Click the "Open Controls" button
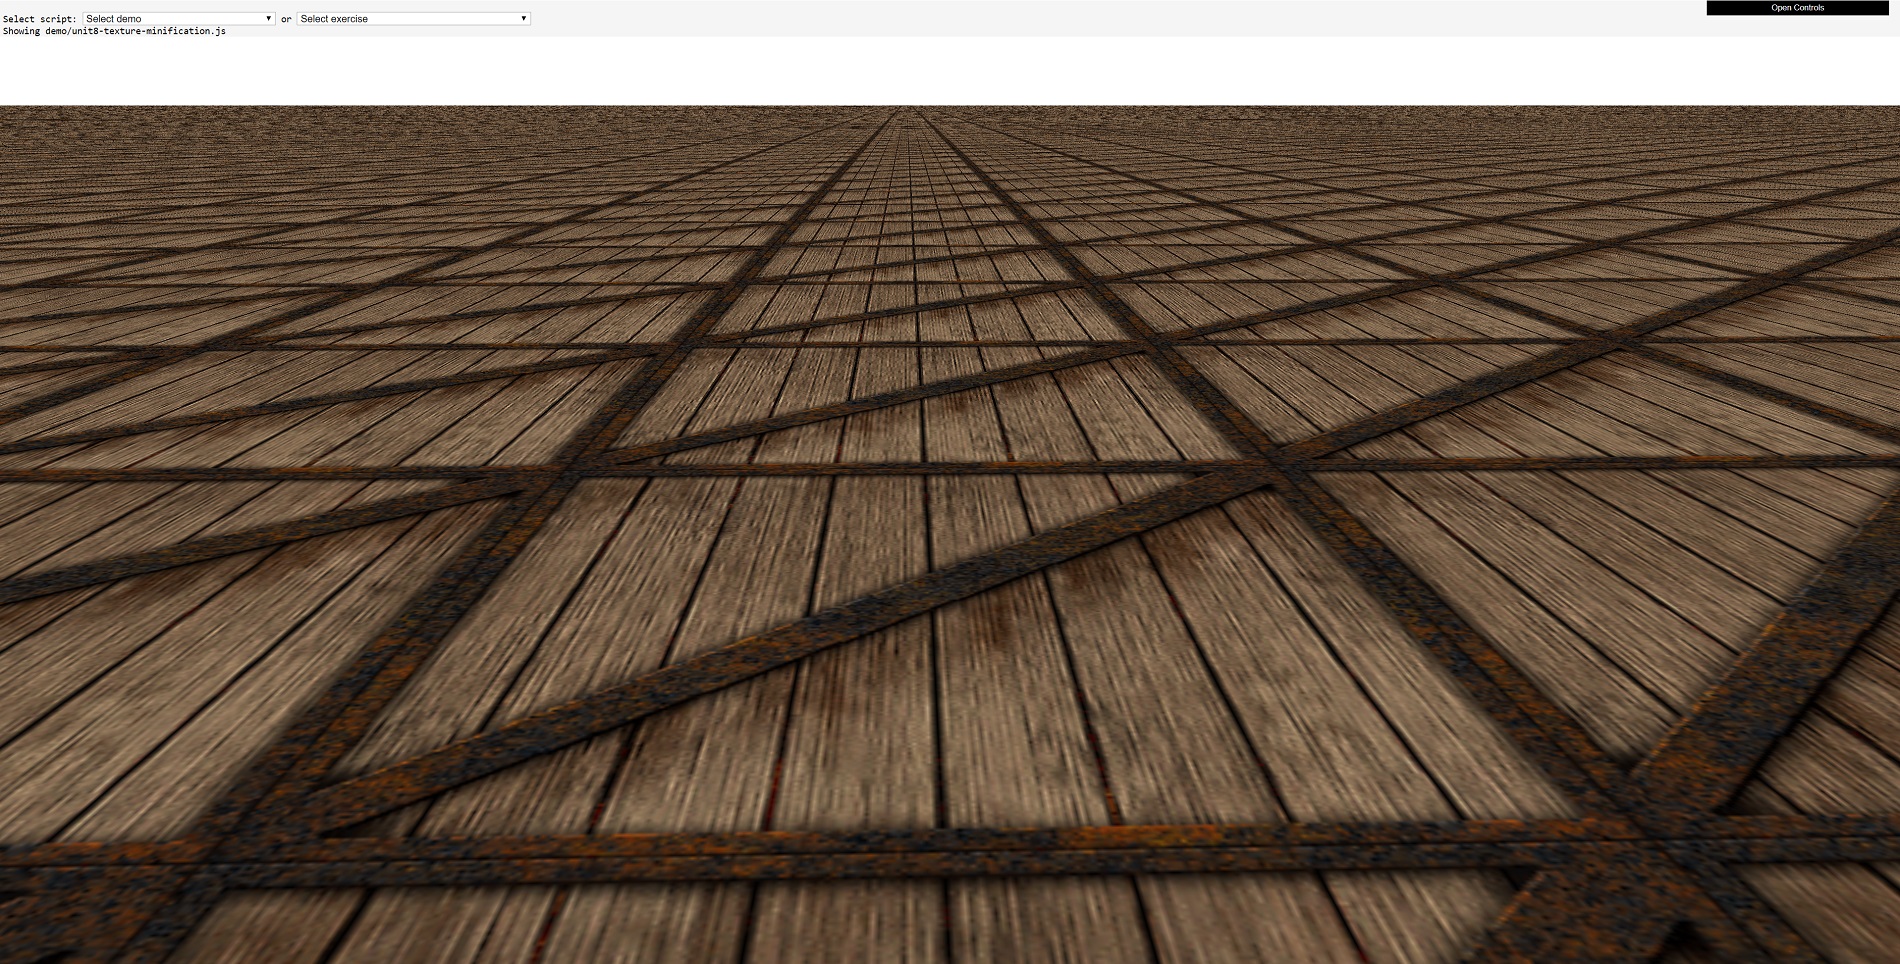The width and height of the screenshot is (1900, 964). [1797, 8]
